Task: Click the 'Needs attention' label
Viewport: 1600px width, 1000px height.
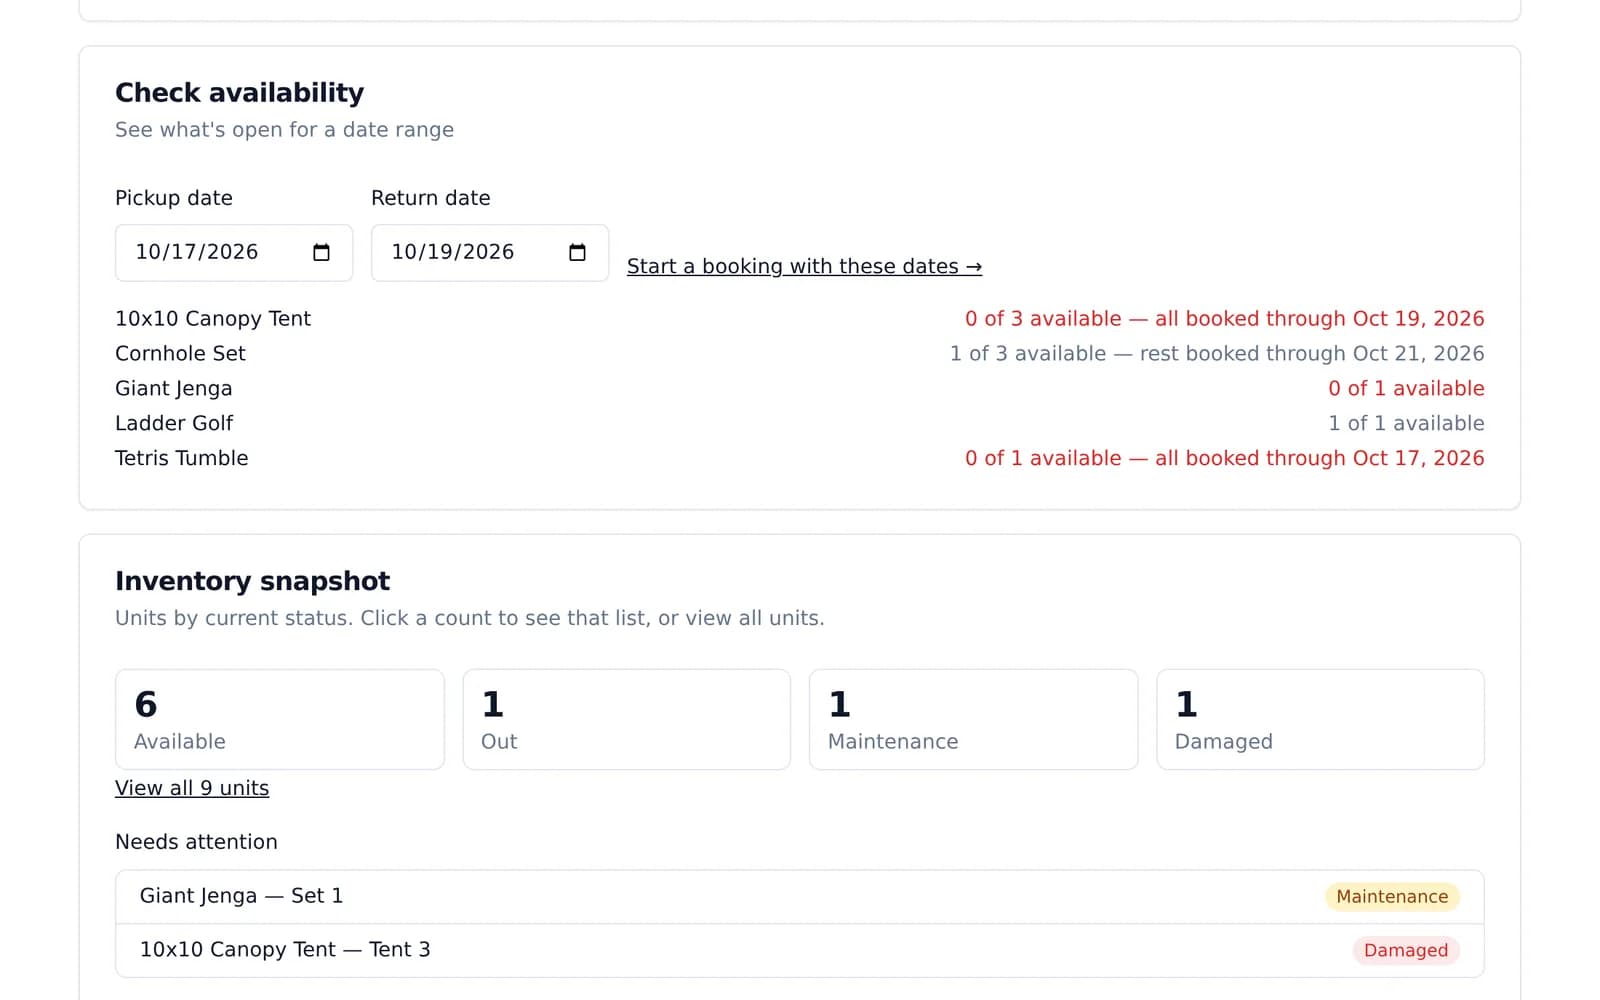Action: [196, 842]
